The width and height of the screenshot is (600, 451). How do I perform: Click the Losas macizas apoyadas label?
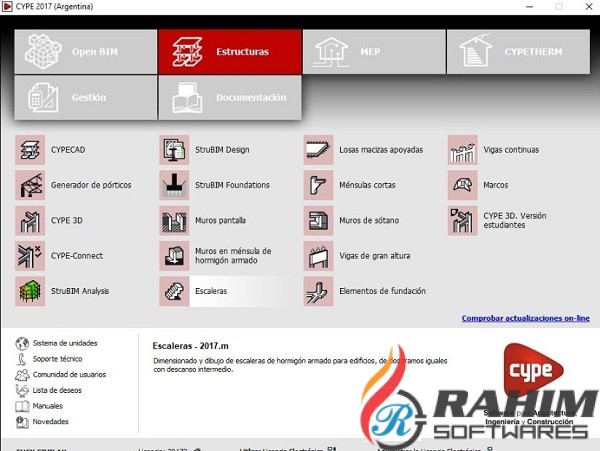click(x=381, y=150)
